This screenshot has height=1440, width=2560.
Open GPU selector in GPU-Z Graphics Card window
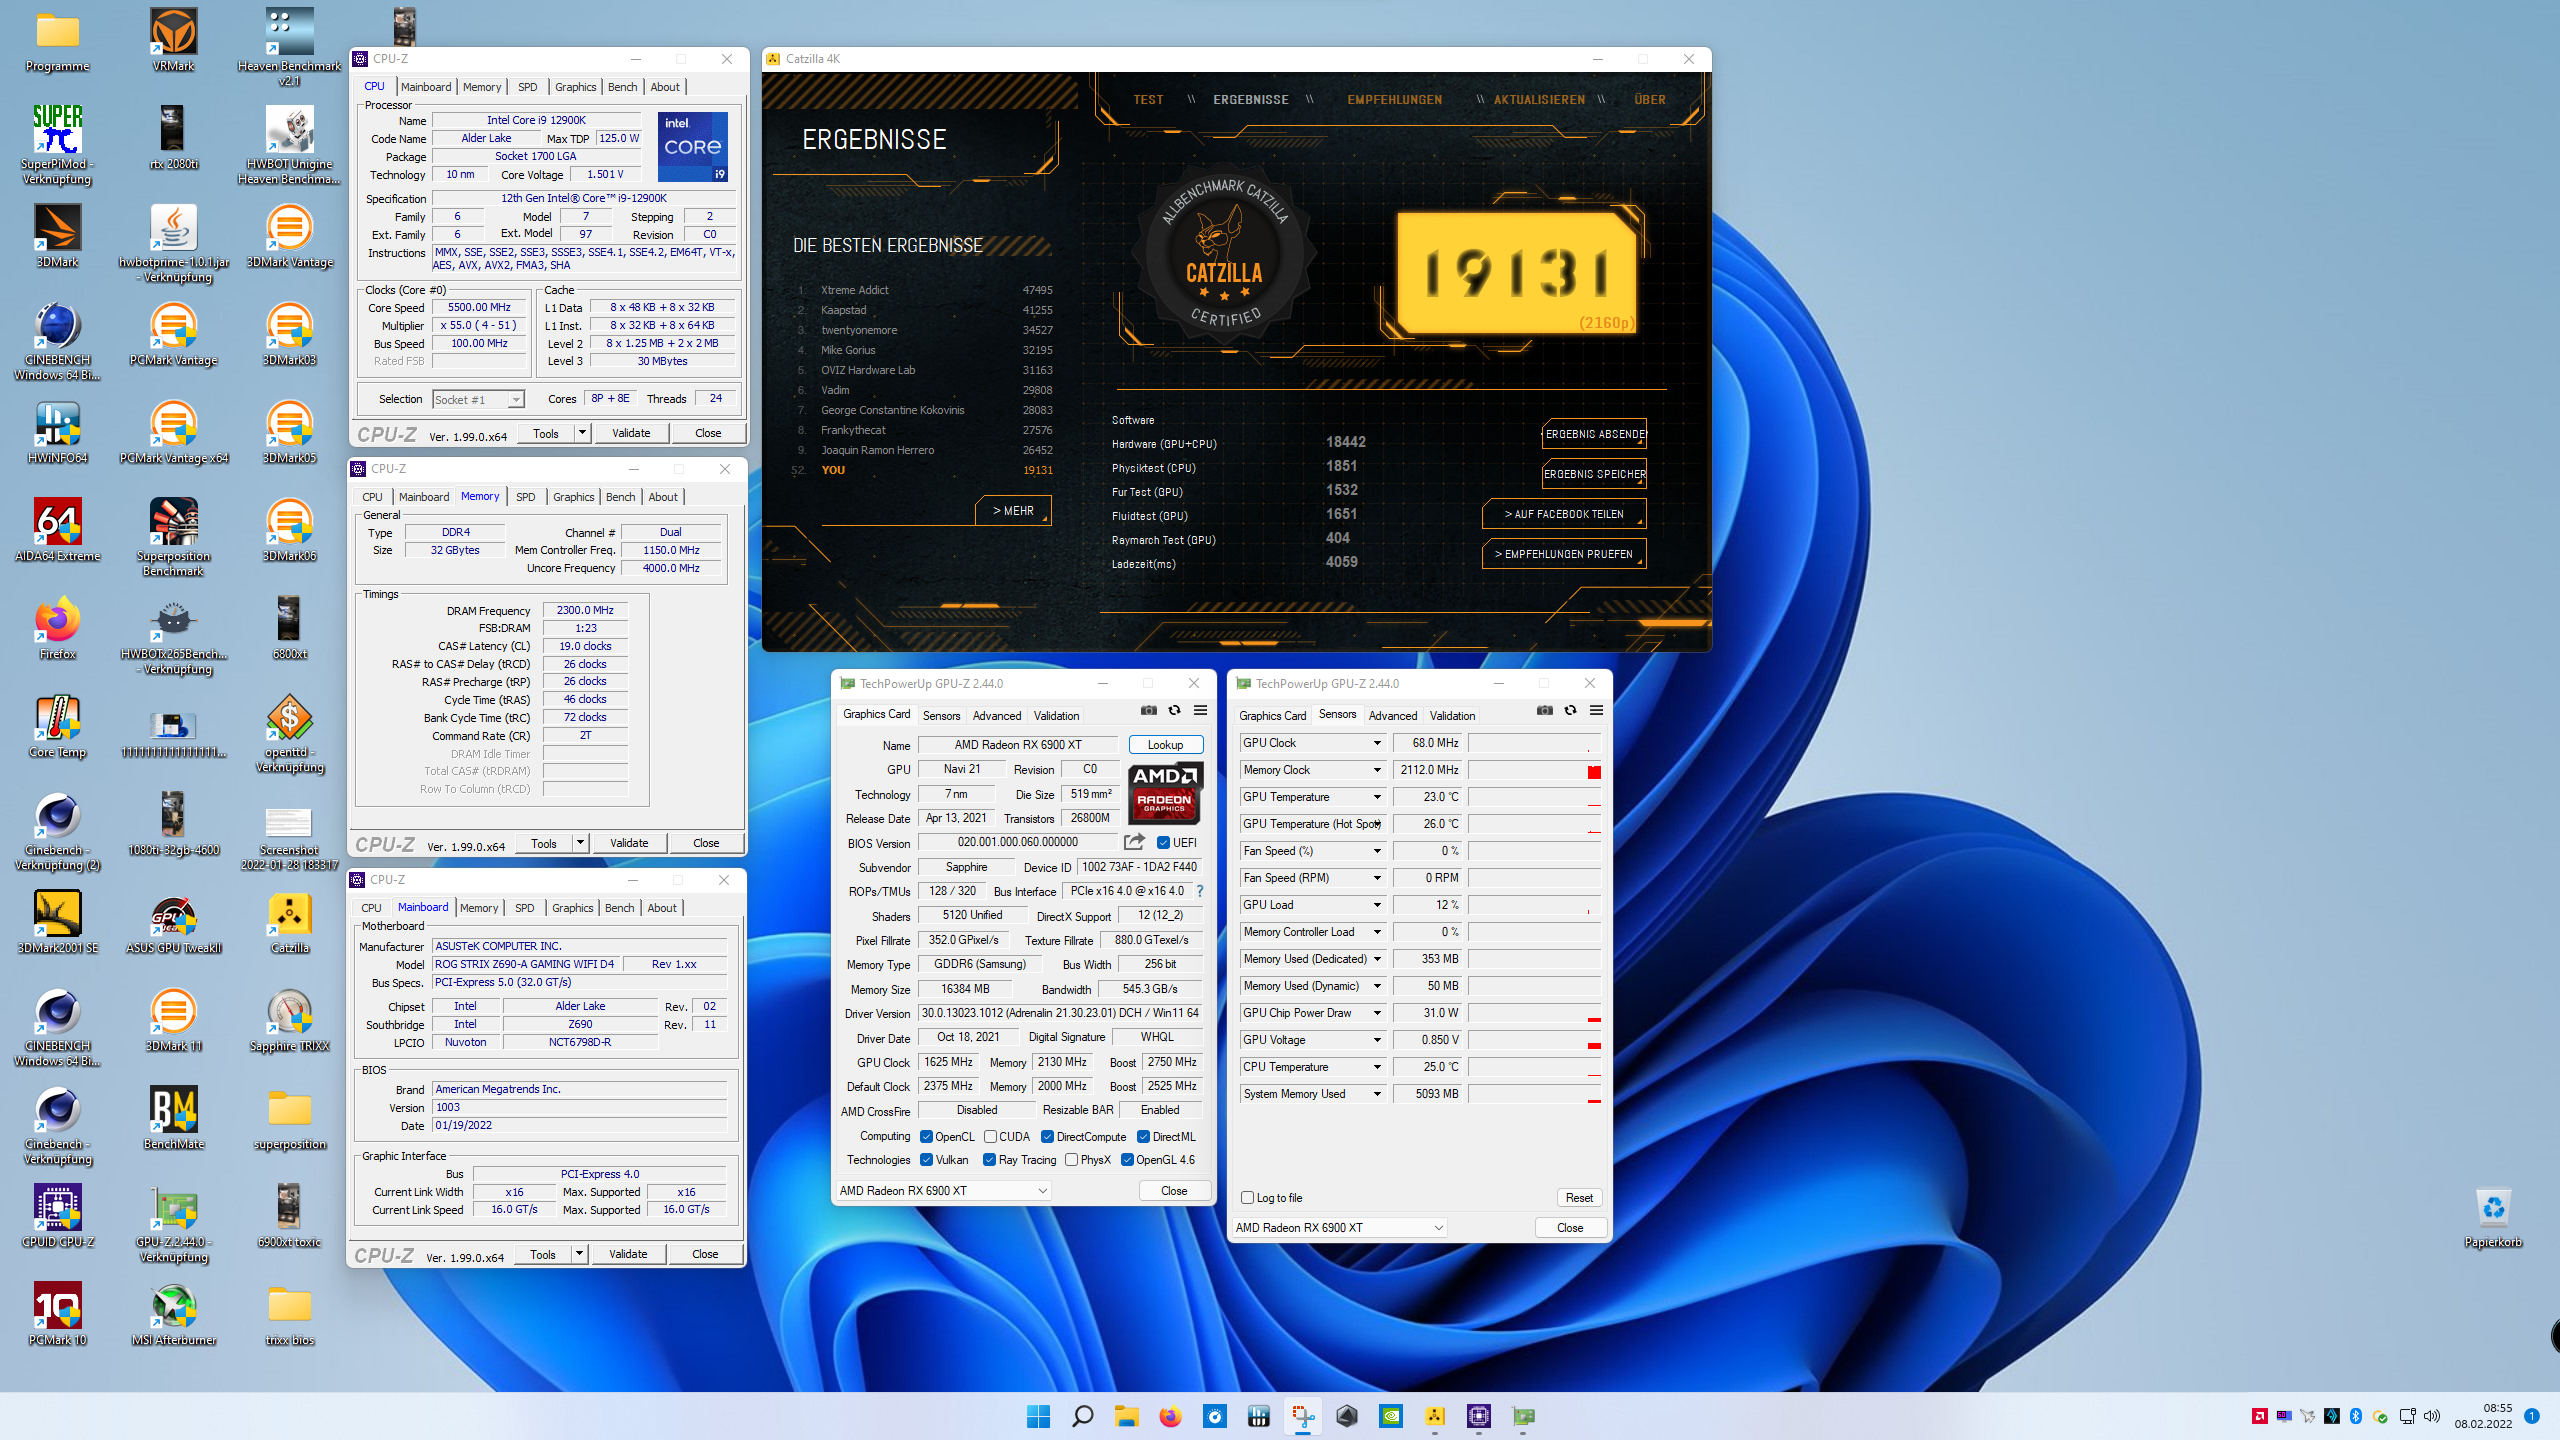click(x=944, y=1190)
